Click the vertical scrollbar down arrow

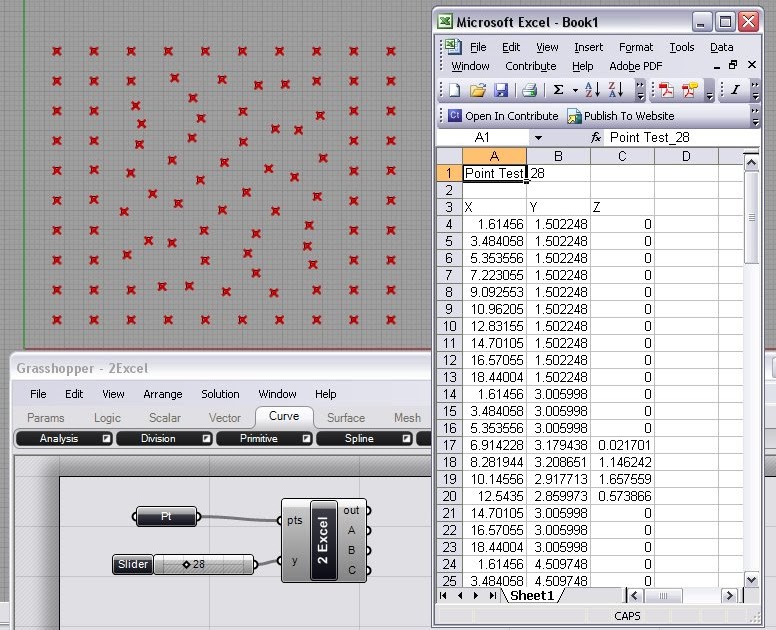[751, 579]
